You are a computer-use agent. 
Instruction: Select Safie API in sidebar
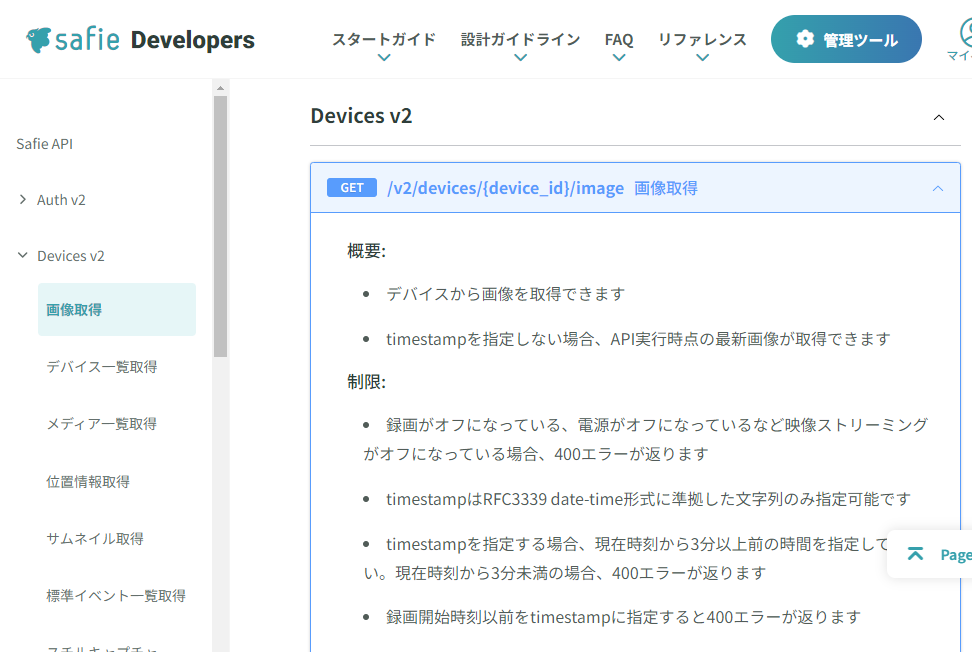click(45, 144)
